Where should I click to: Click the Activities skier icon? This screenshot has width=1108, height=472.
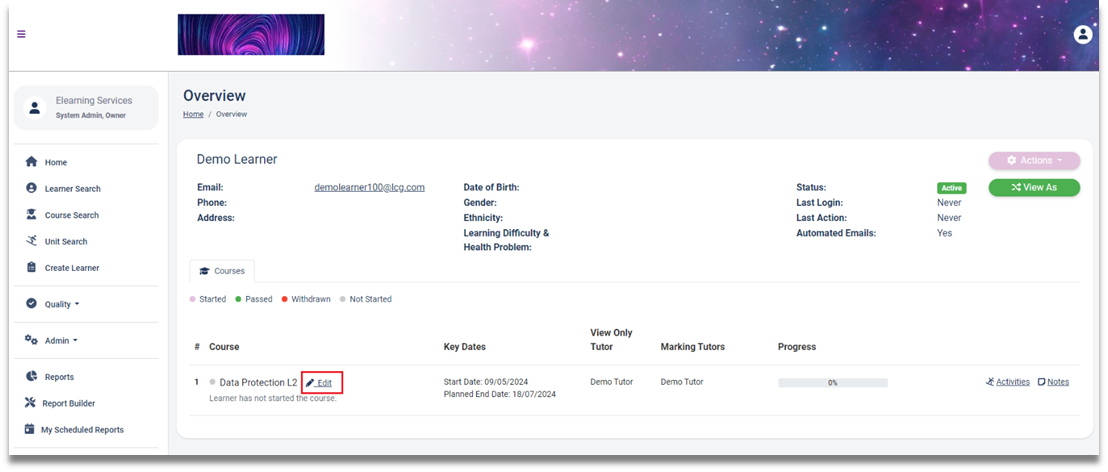pos(989,382)
